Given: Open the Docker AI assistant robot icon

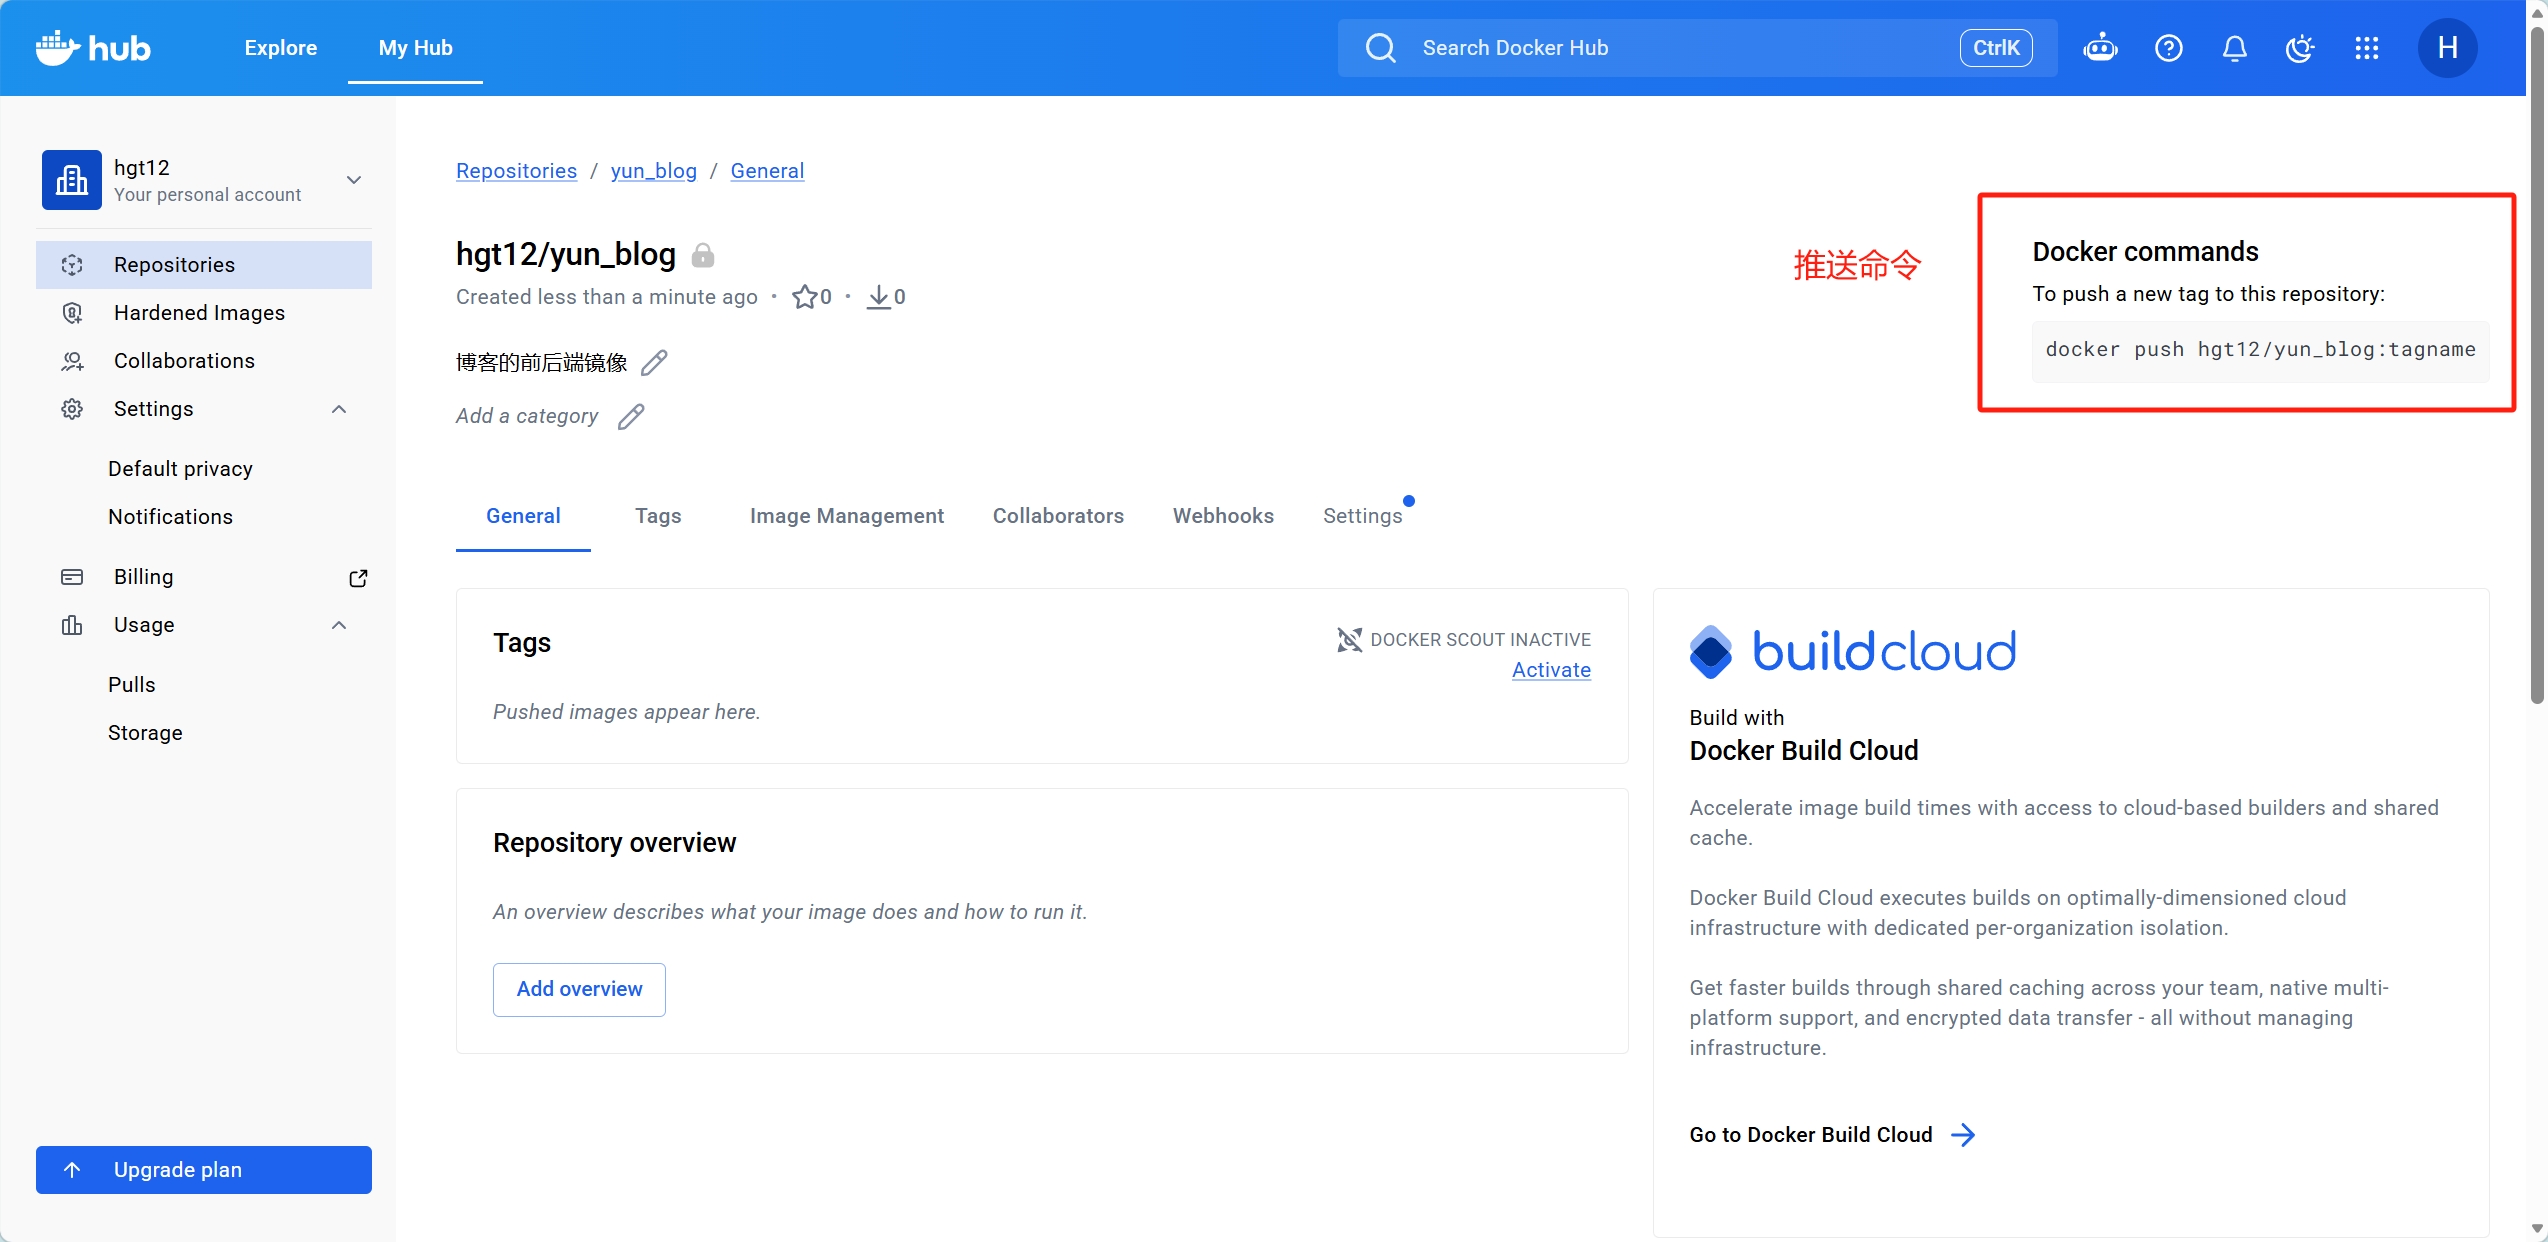Looking at the screenshot, I should 2100,48.
